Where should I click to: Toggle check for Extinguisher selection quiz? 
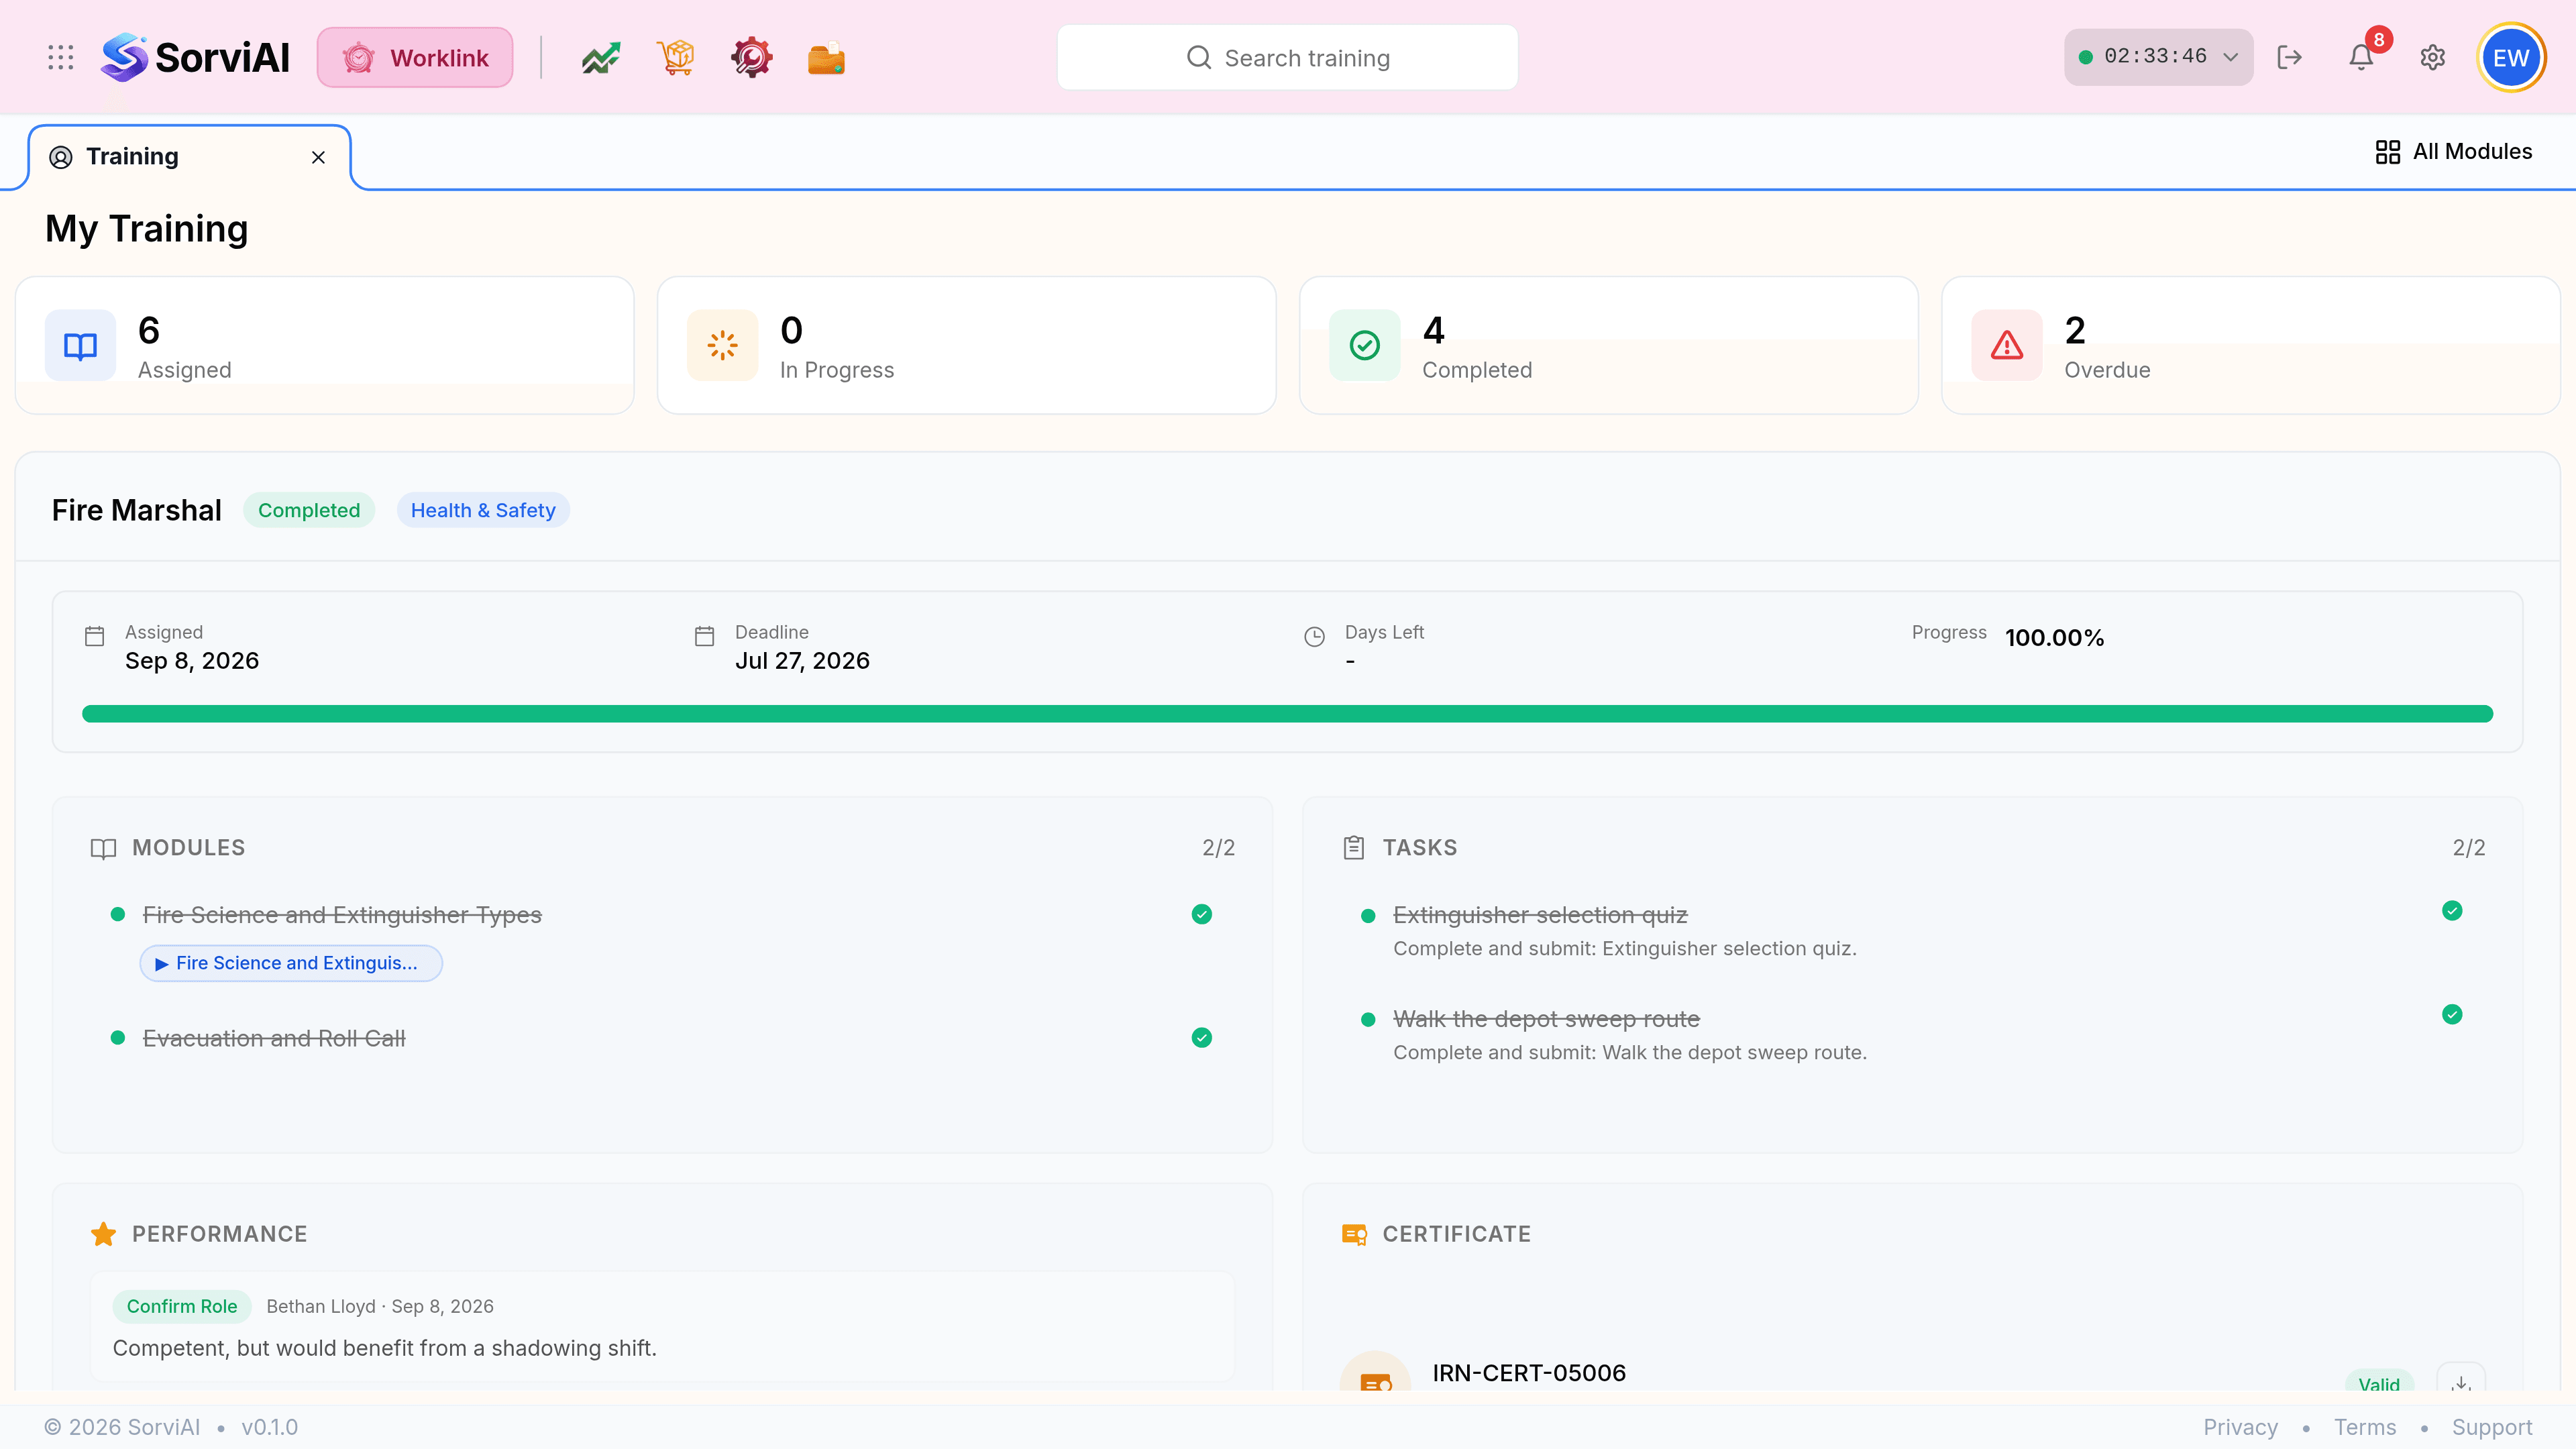pos(2451,910)
